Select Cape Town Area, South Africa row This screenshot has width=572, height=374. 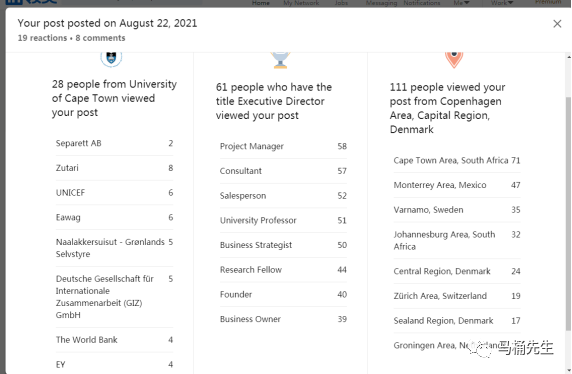(457, 161)
